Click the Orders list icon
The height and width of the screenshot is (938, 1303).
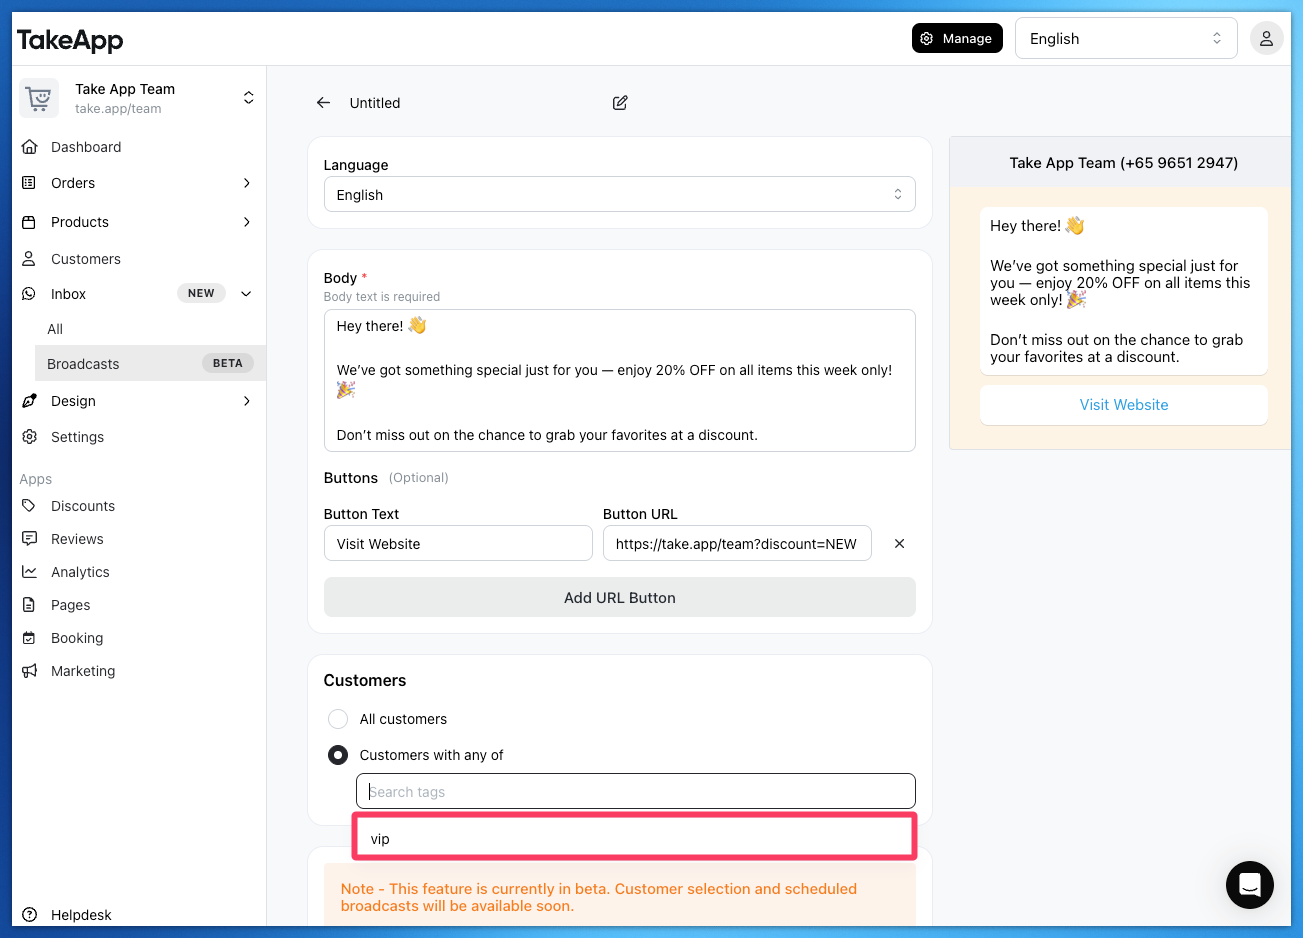(x=30, y=183)
